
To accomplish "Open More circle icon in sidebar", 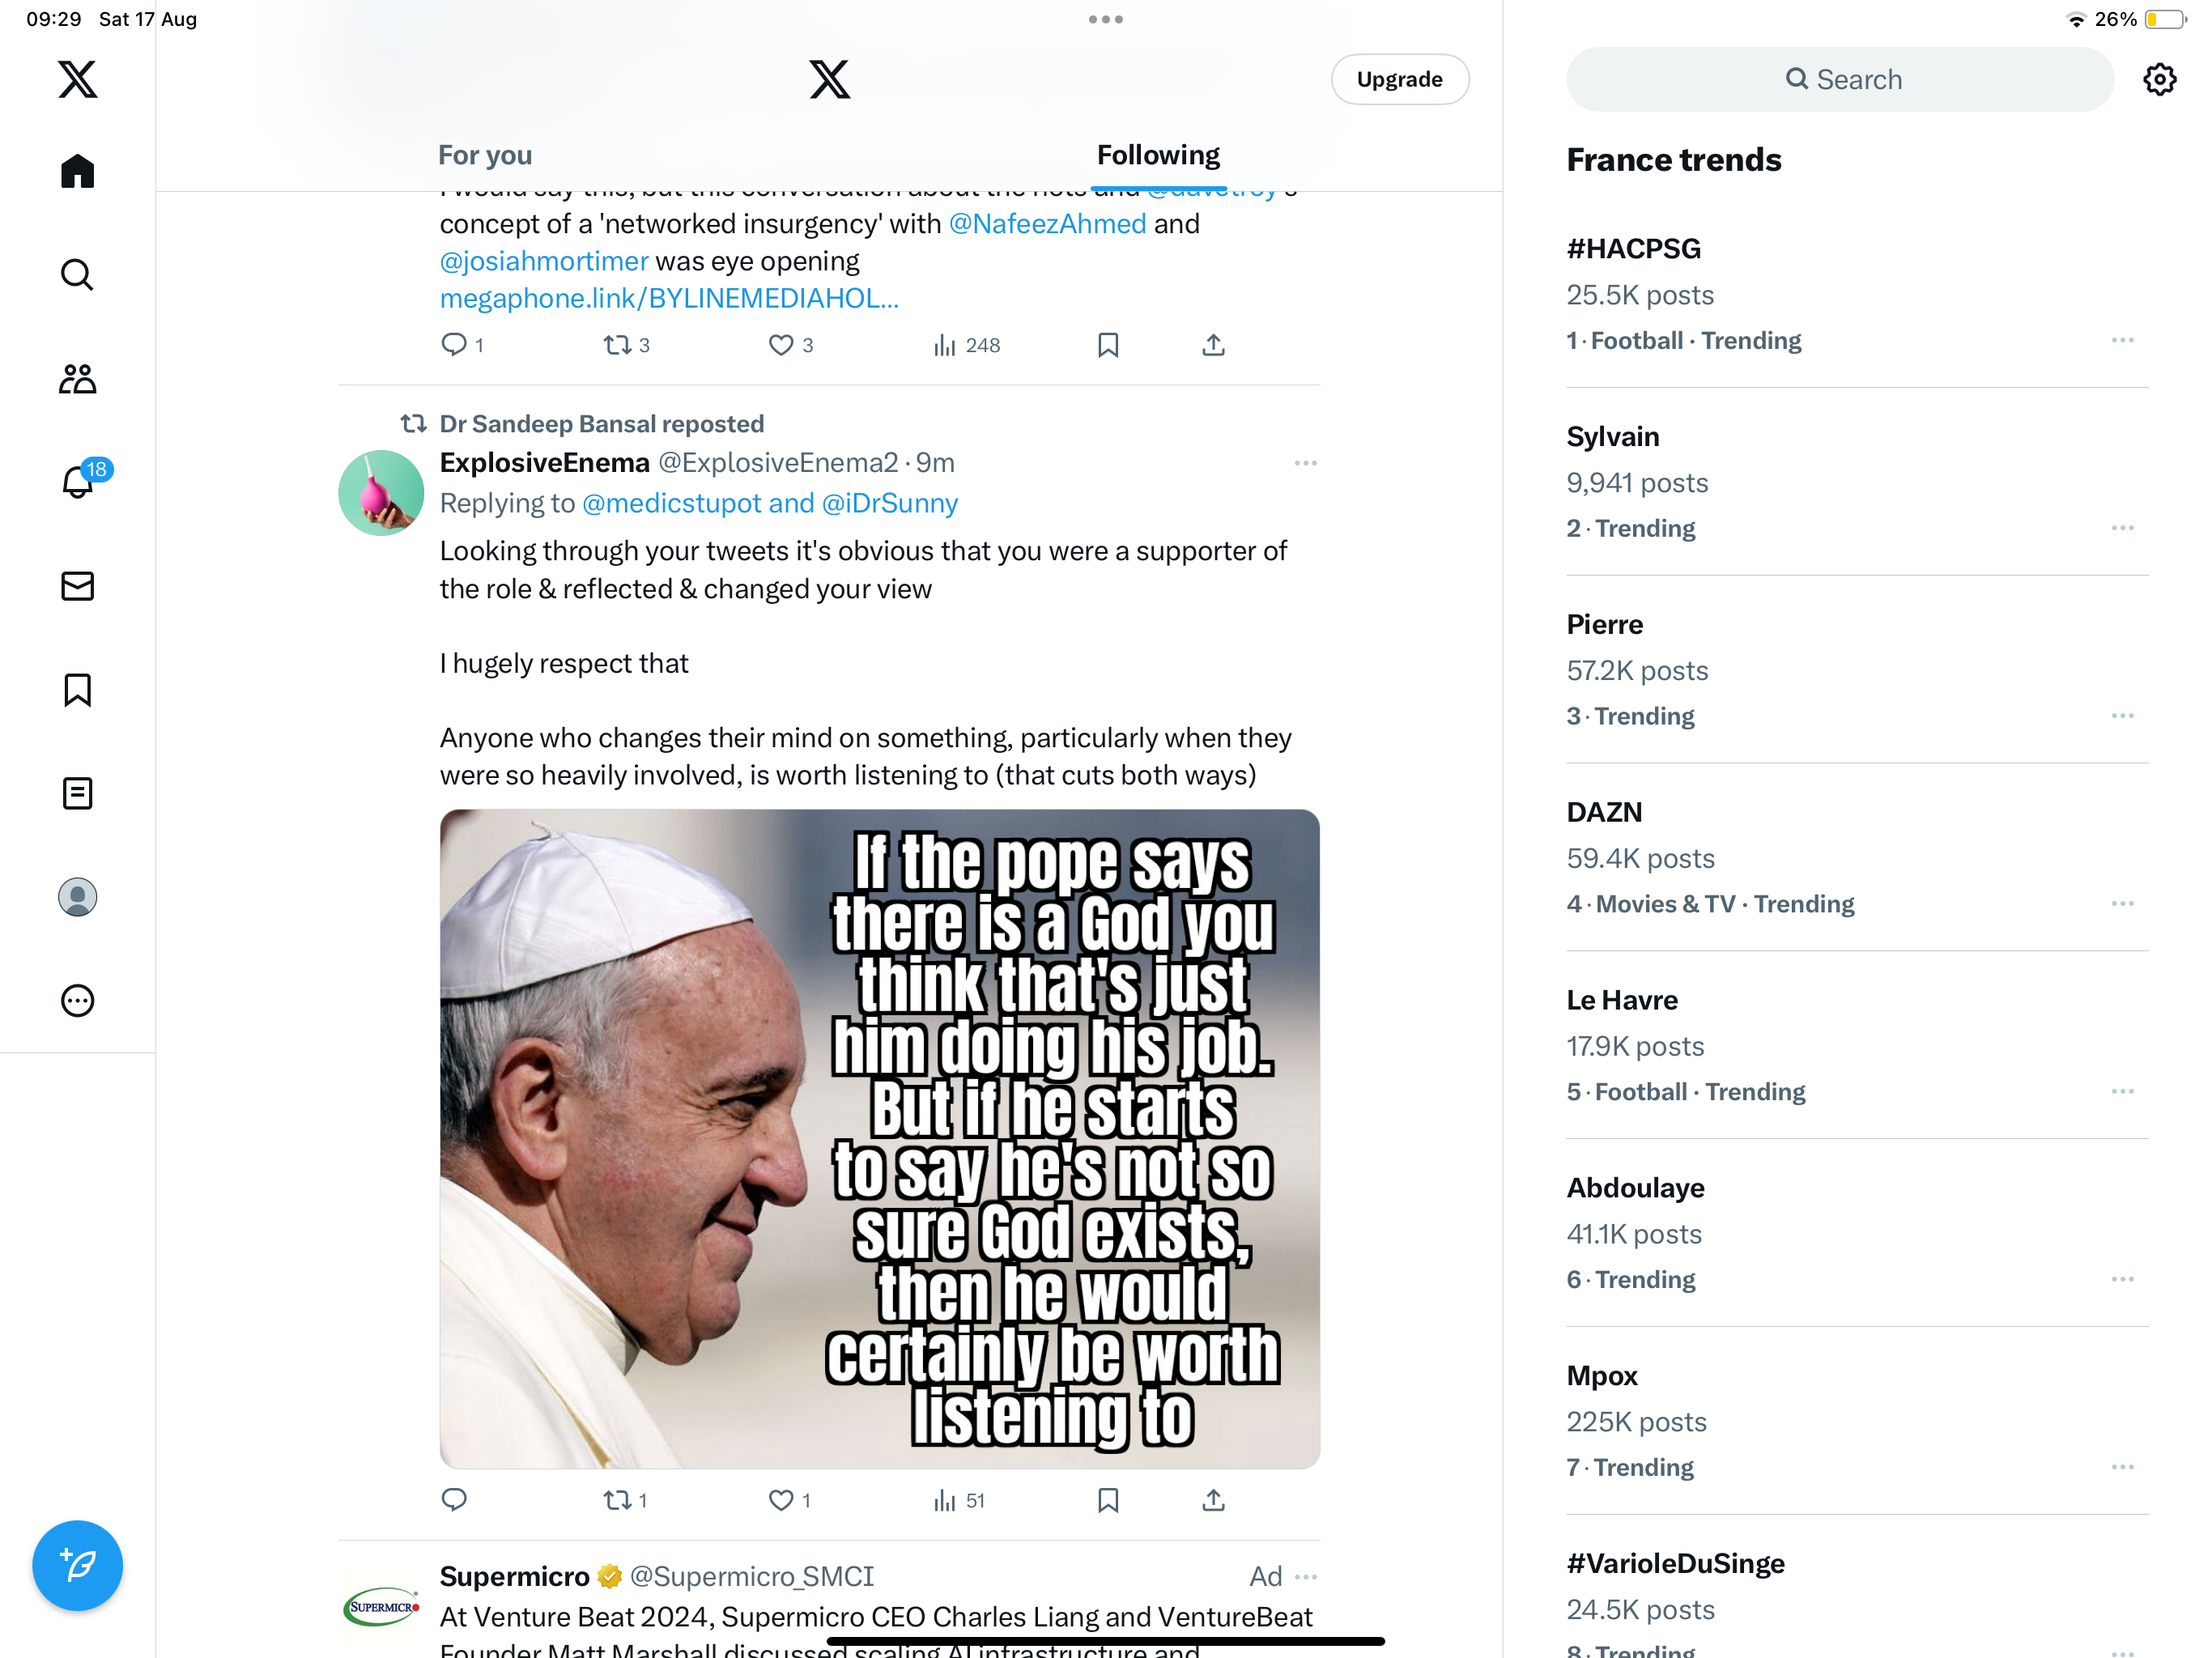I will (x=77, y=1001).
